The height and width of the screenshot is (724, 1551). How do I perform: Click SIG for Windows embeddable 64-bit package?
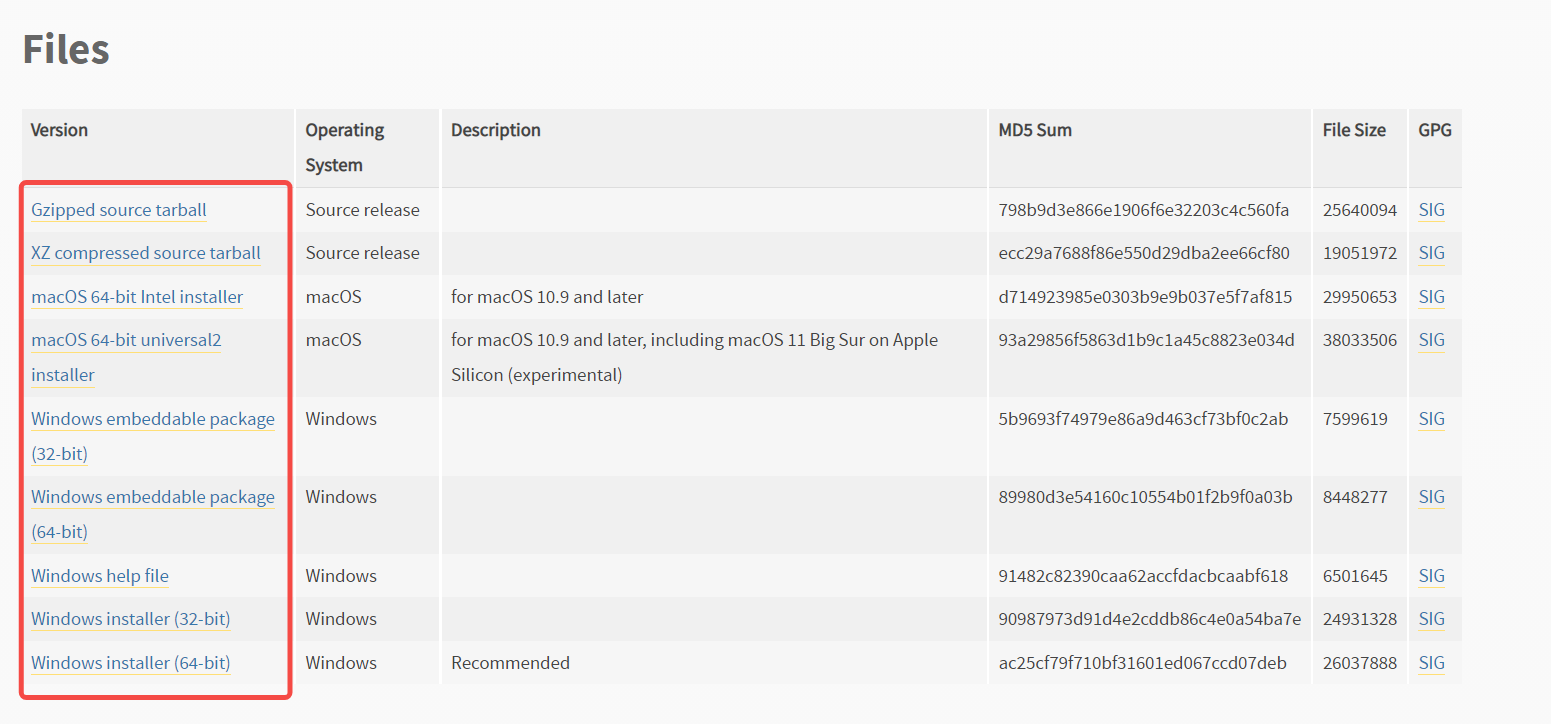click(x=1431, y=497)
